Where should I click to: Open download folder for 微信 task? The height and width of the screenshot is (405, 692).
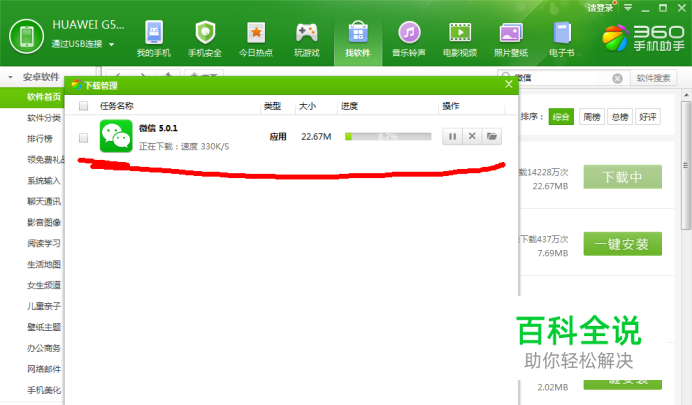492,136
